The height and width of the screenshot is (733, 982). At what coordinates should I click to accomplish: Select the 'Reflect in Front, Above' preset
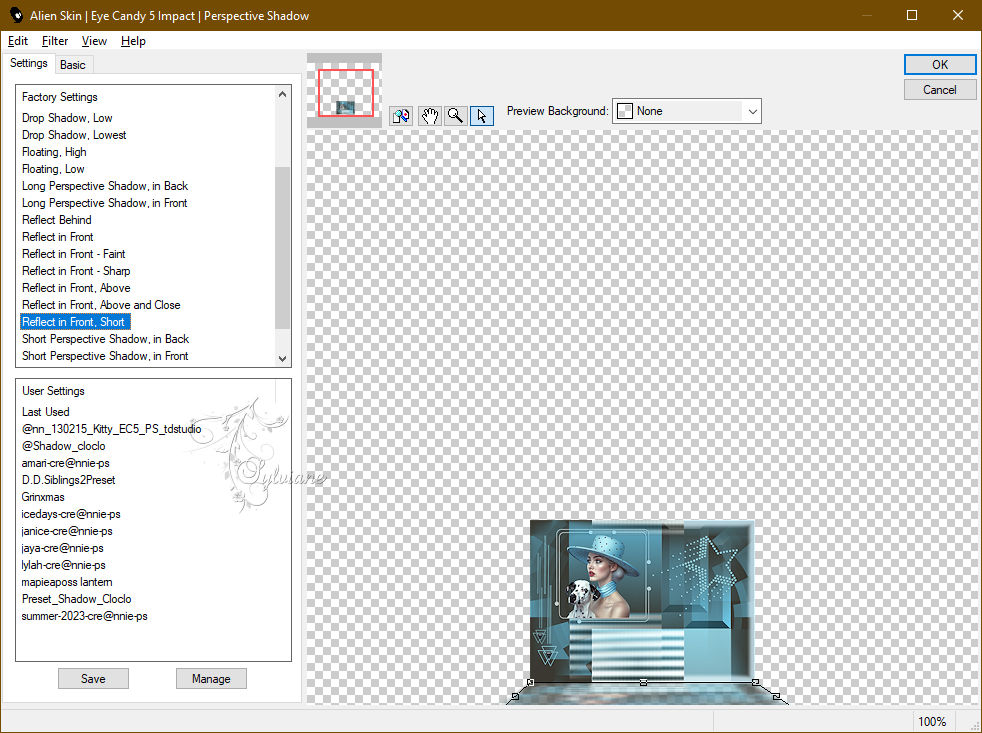(76, 288)
